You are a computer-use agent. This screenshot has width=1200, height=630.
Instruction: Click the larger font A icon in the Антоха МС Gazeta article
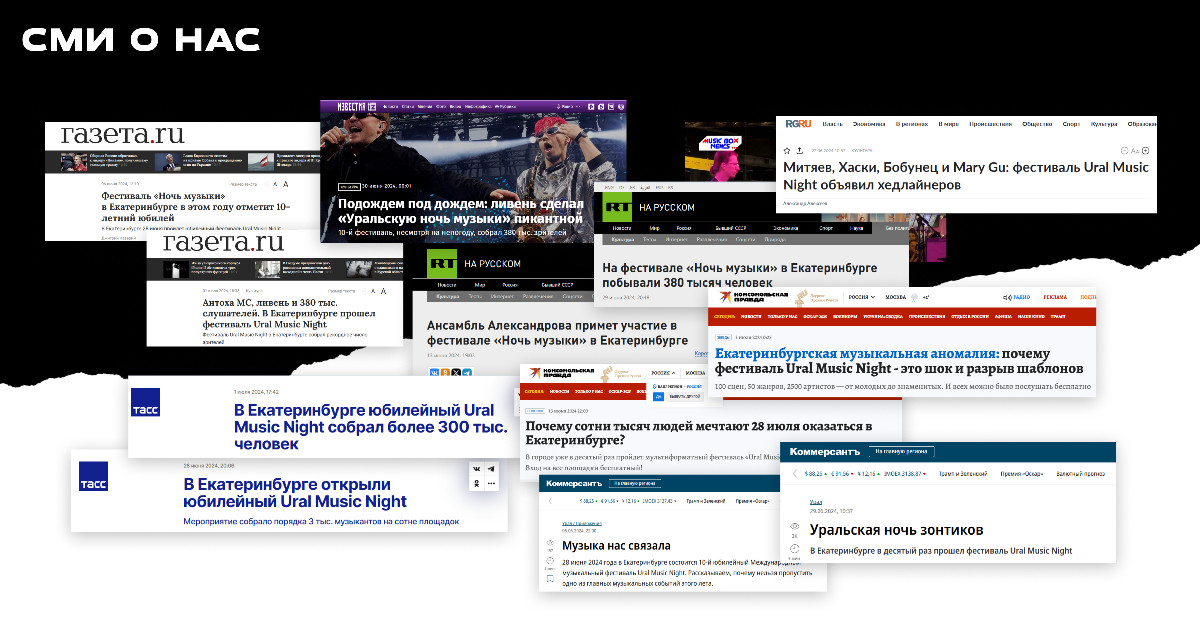pyautogui.click(x=383, y=291)
